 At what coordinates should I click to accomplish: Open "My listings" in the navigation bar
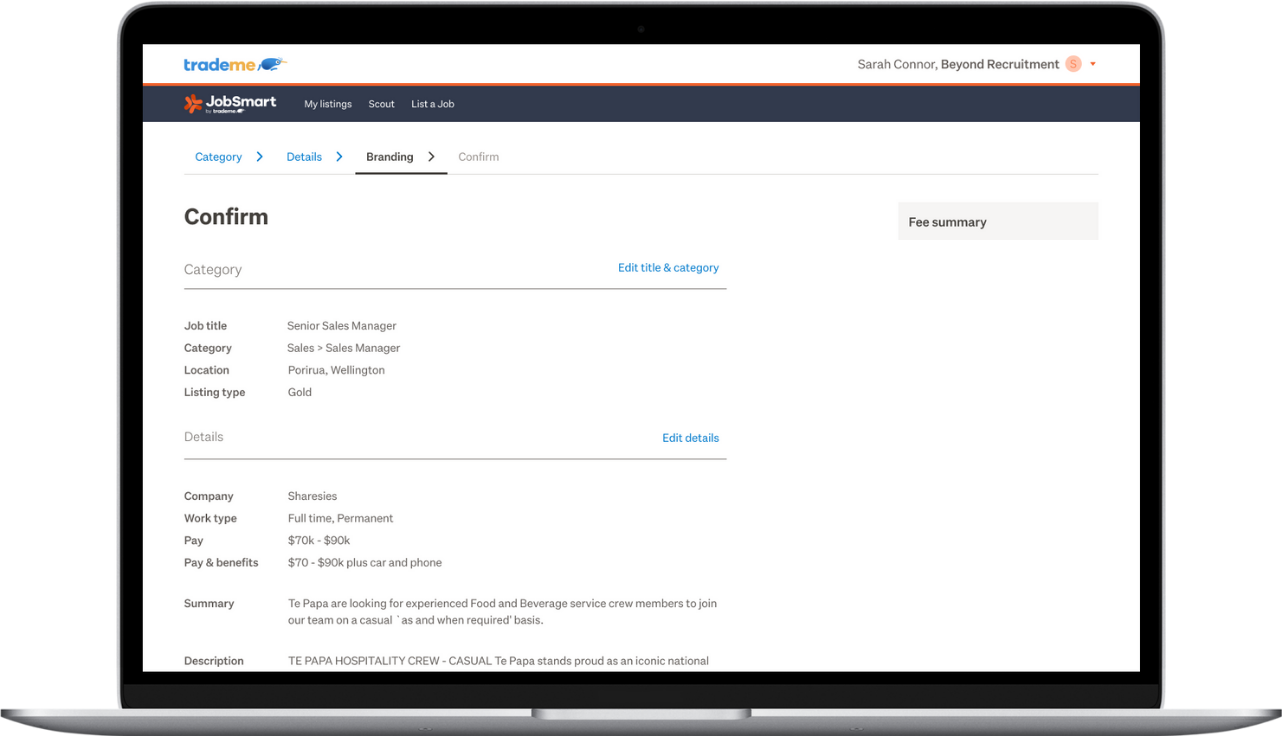pos(327,104)
